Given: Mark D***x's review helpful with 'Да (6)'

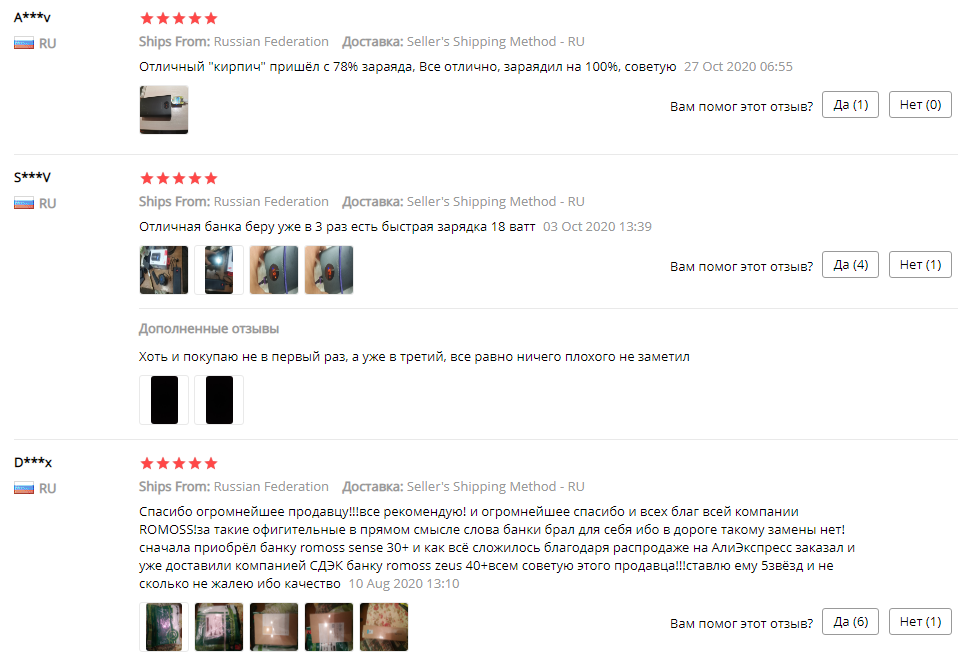Looking at the screenshot, I should coord(850,622).
